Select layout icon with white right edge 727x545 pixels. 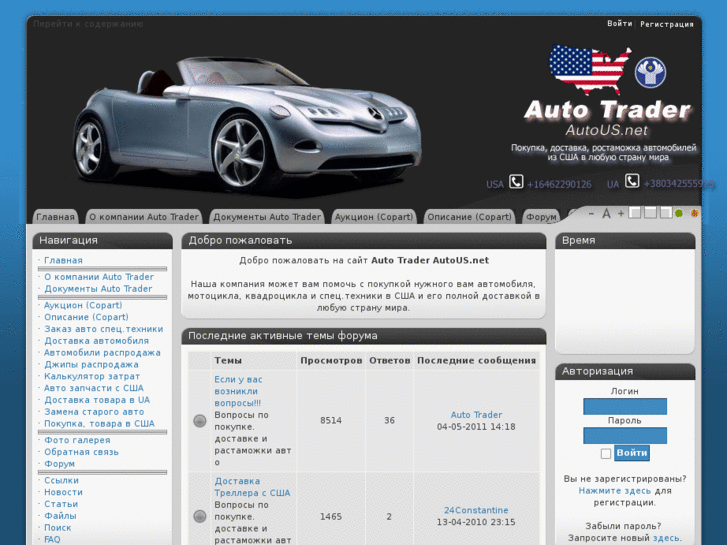tap(666, 213)
